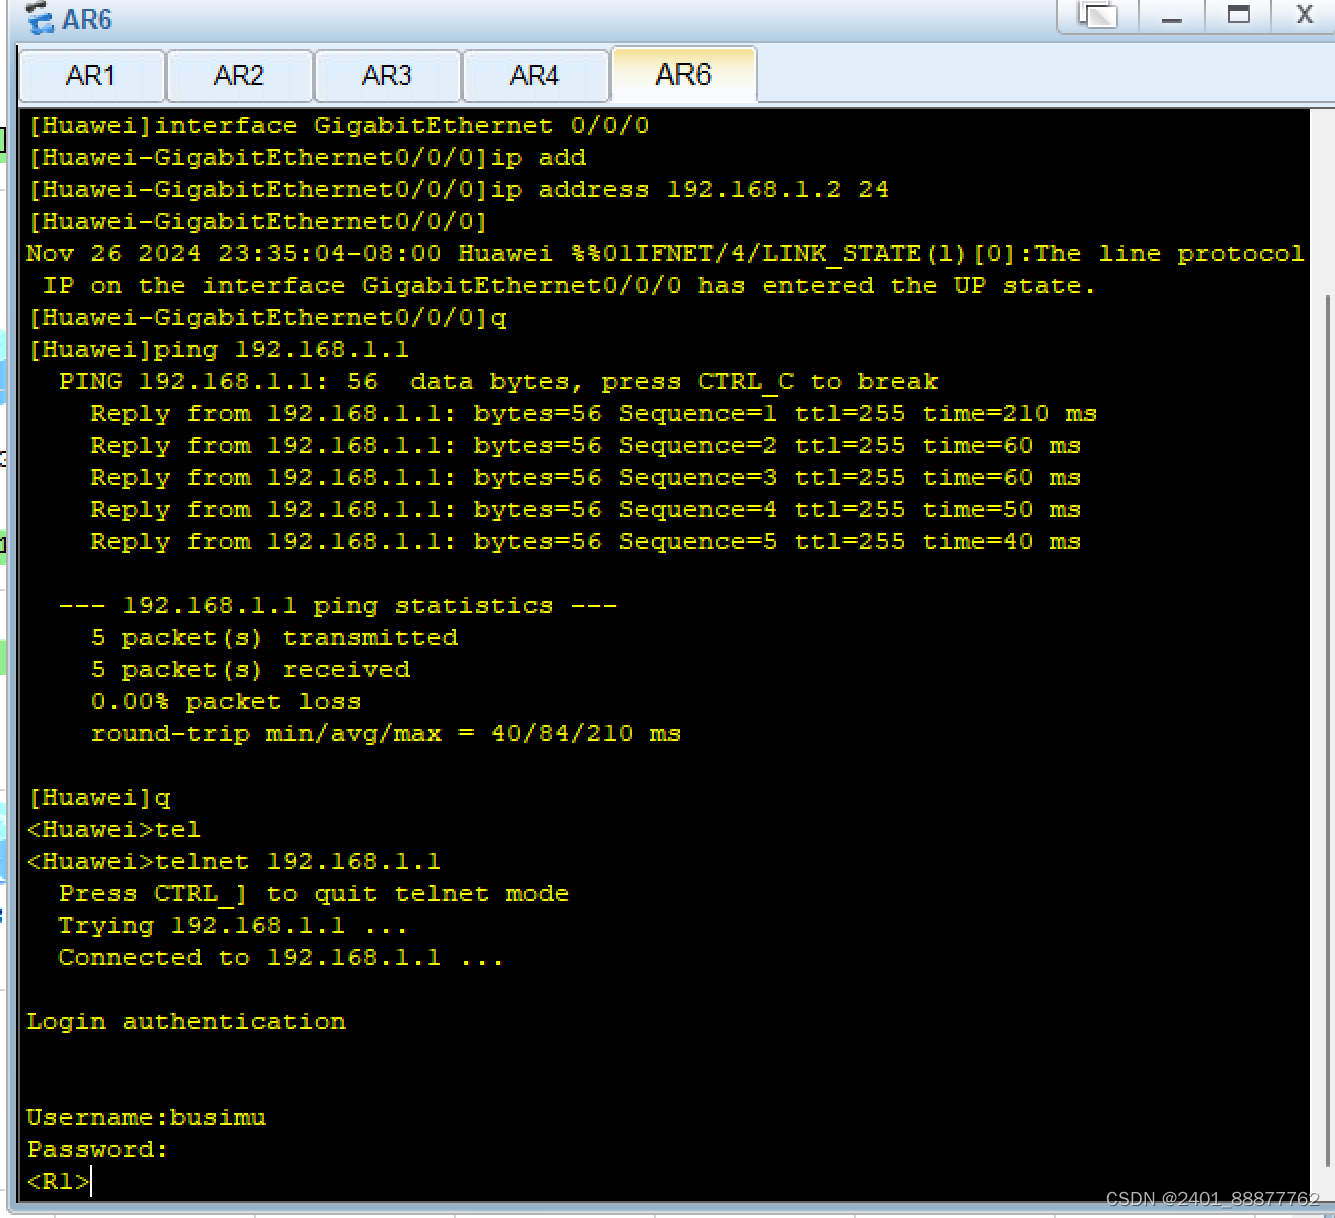The height and width of the screenshot is (1218, 1335).
Task: Click 'PING 192.168.1.1: 56 data bytes' line
Action: [x=498, y=382]
